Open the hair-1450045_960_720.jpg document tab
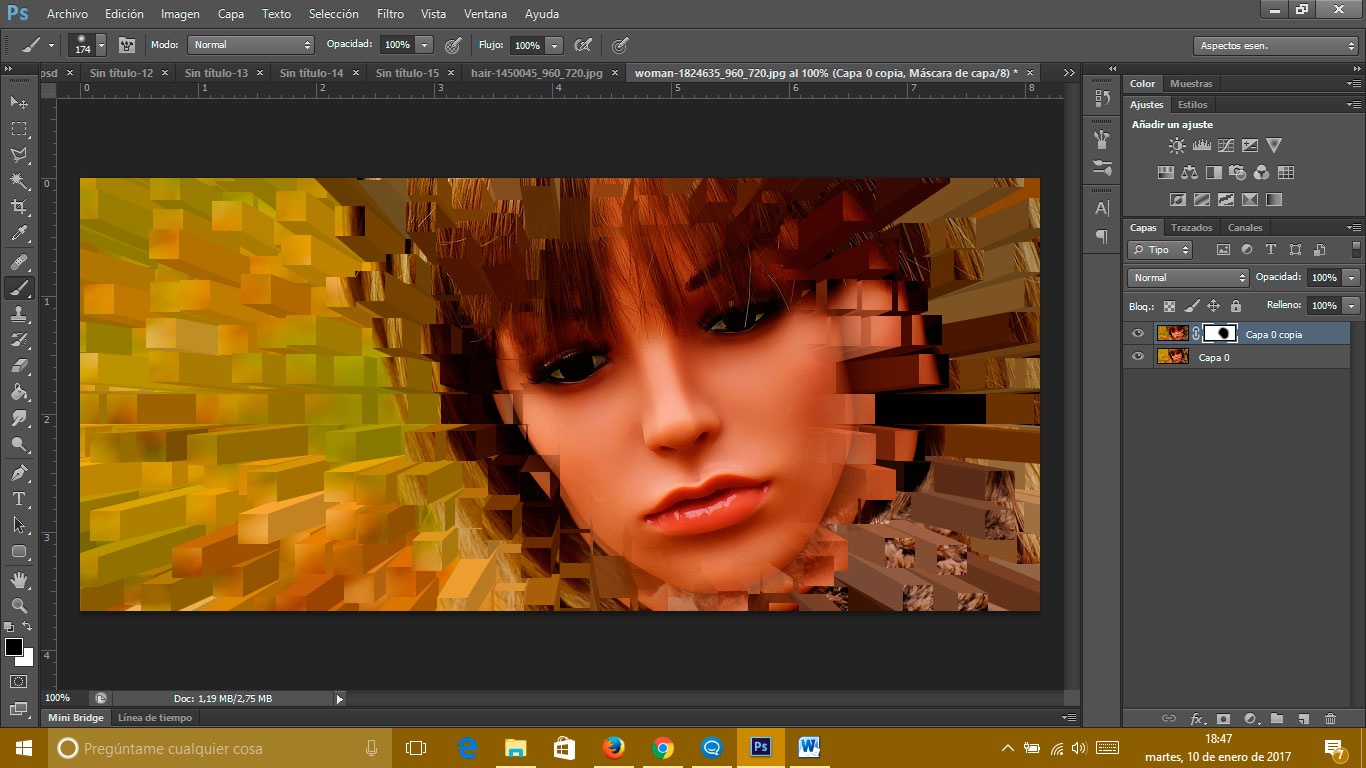The image size is (1366, 768). pos(530,73)
